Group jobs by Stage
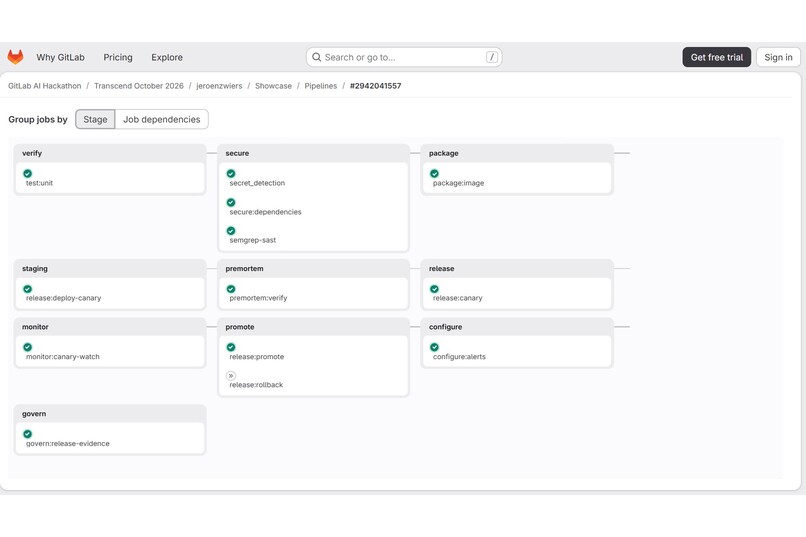The image size is (806, 537). [95, 119]
